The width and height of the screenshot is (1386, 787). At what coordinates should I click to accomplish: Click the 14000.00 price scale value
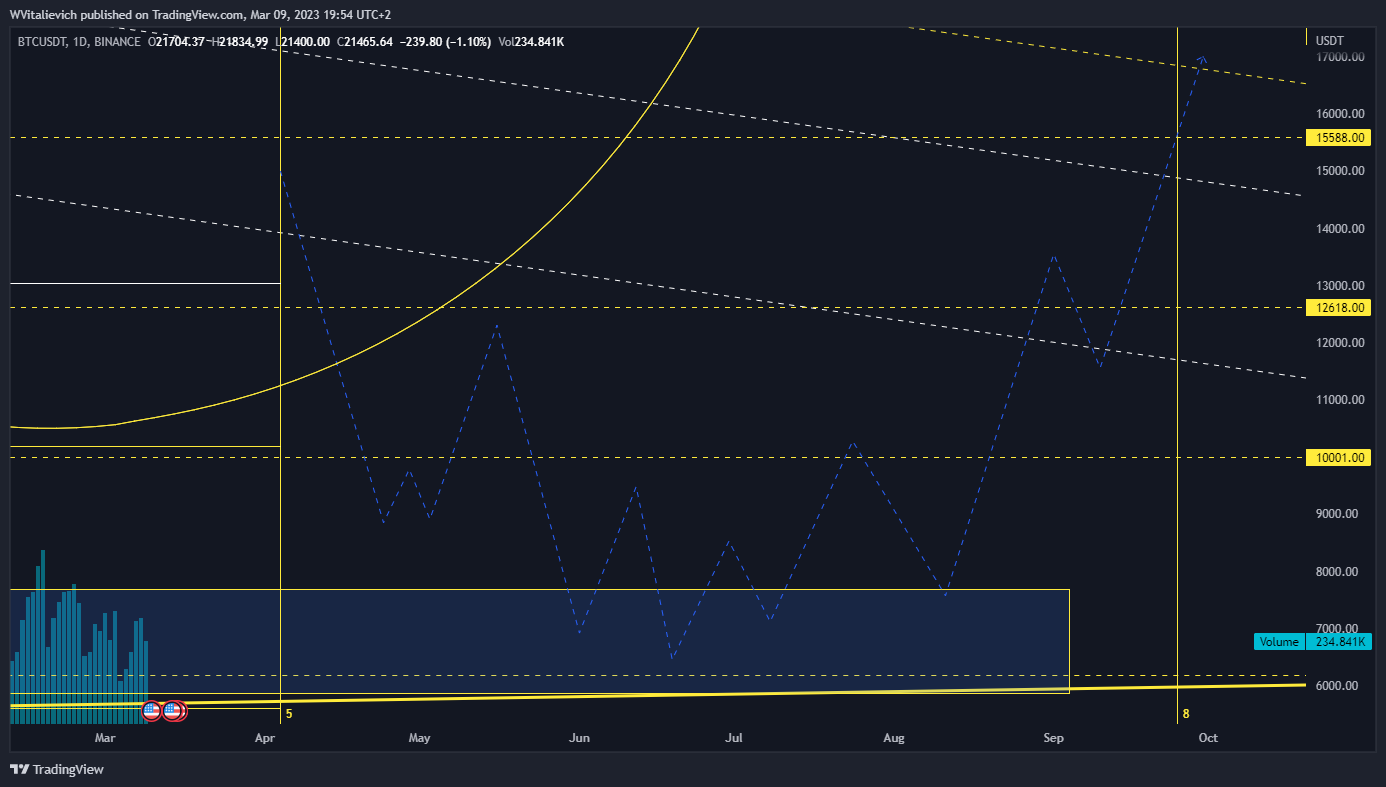pos(1340,229)
